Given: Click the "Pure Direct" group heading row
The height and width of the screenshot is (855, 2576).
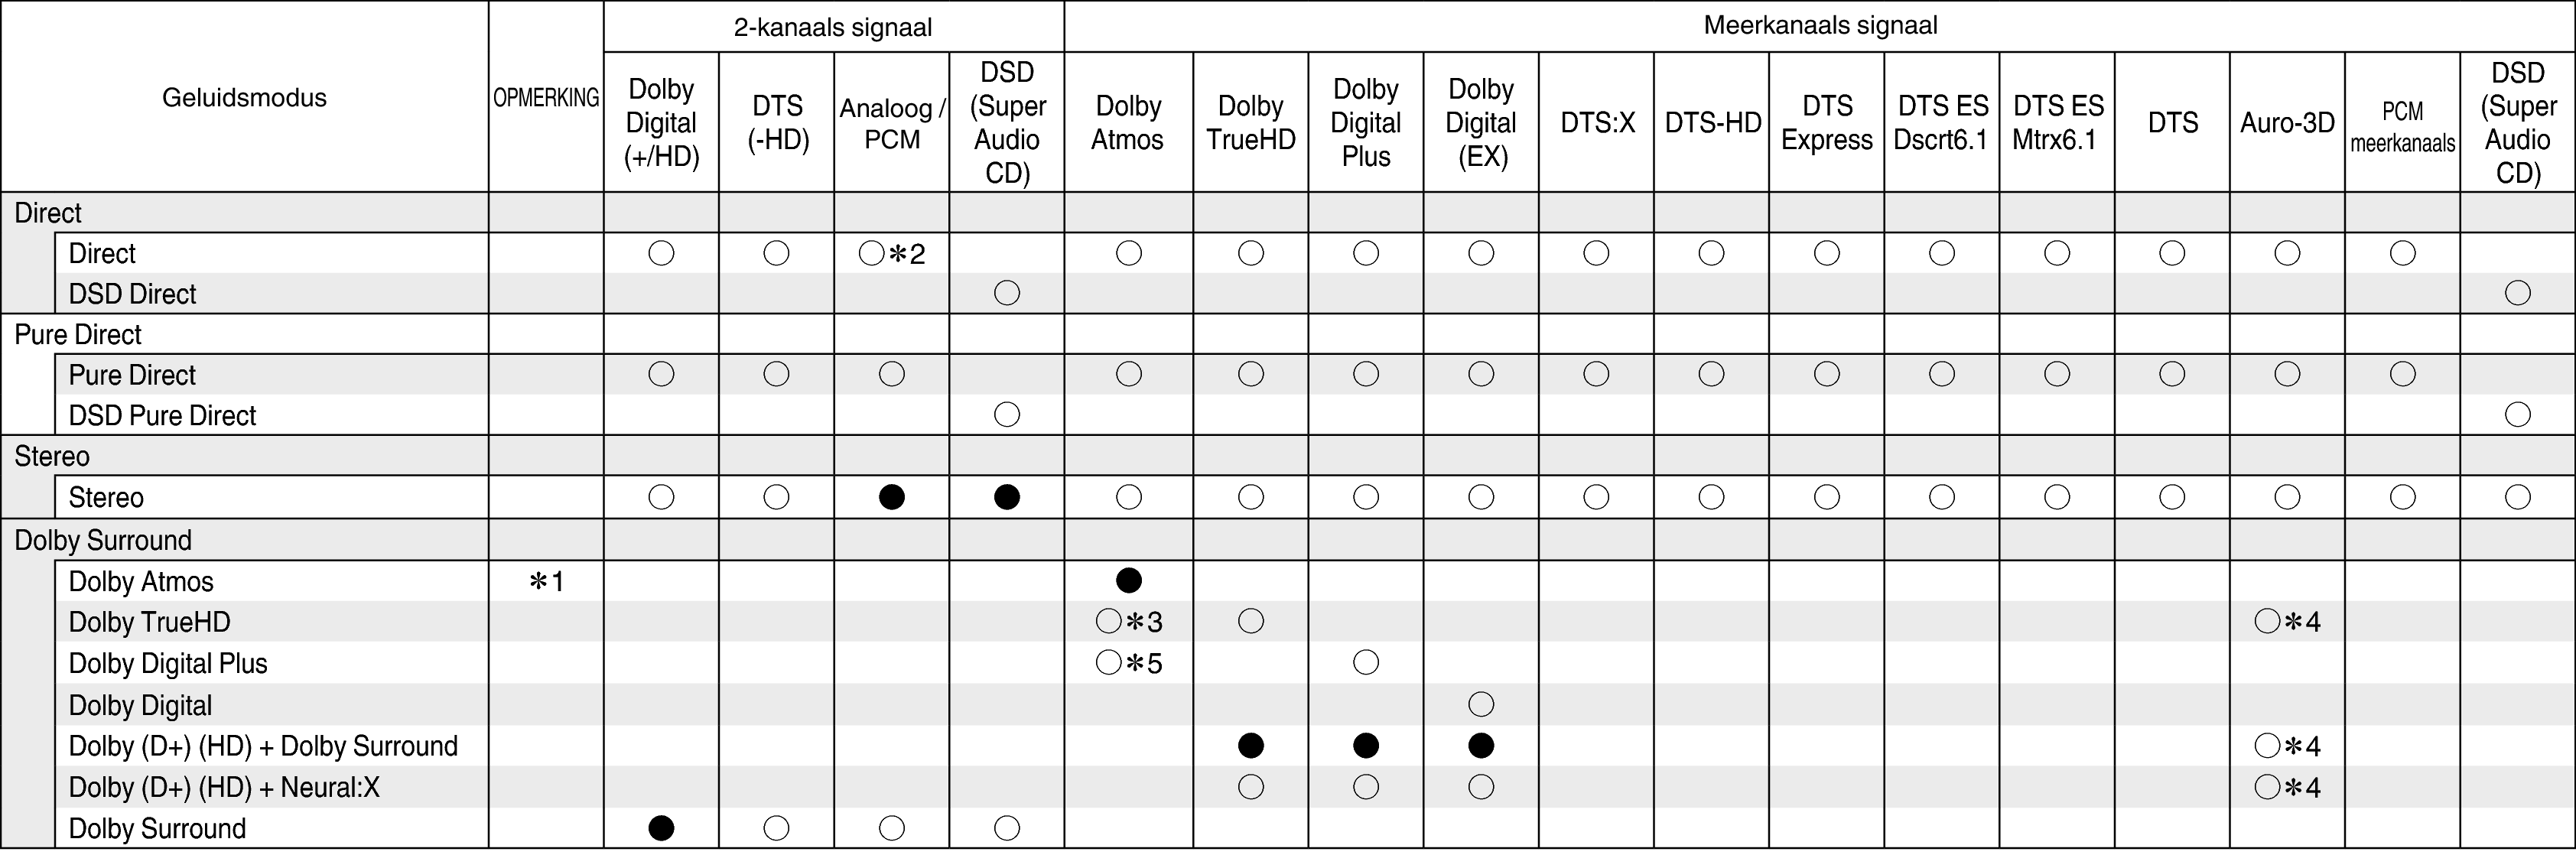Looking at the screenshot, I should coord(78,334).
